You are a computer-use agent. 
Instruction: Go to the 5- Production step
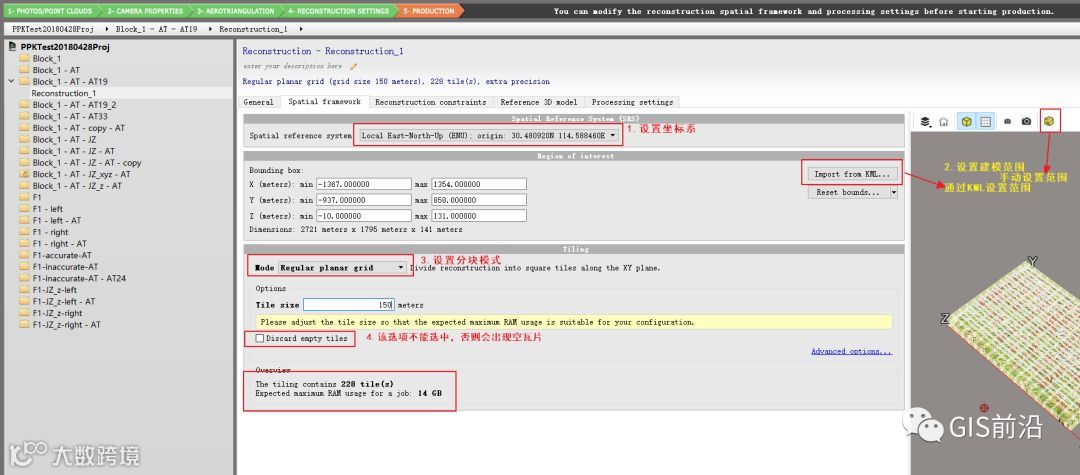click(428, 11)
